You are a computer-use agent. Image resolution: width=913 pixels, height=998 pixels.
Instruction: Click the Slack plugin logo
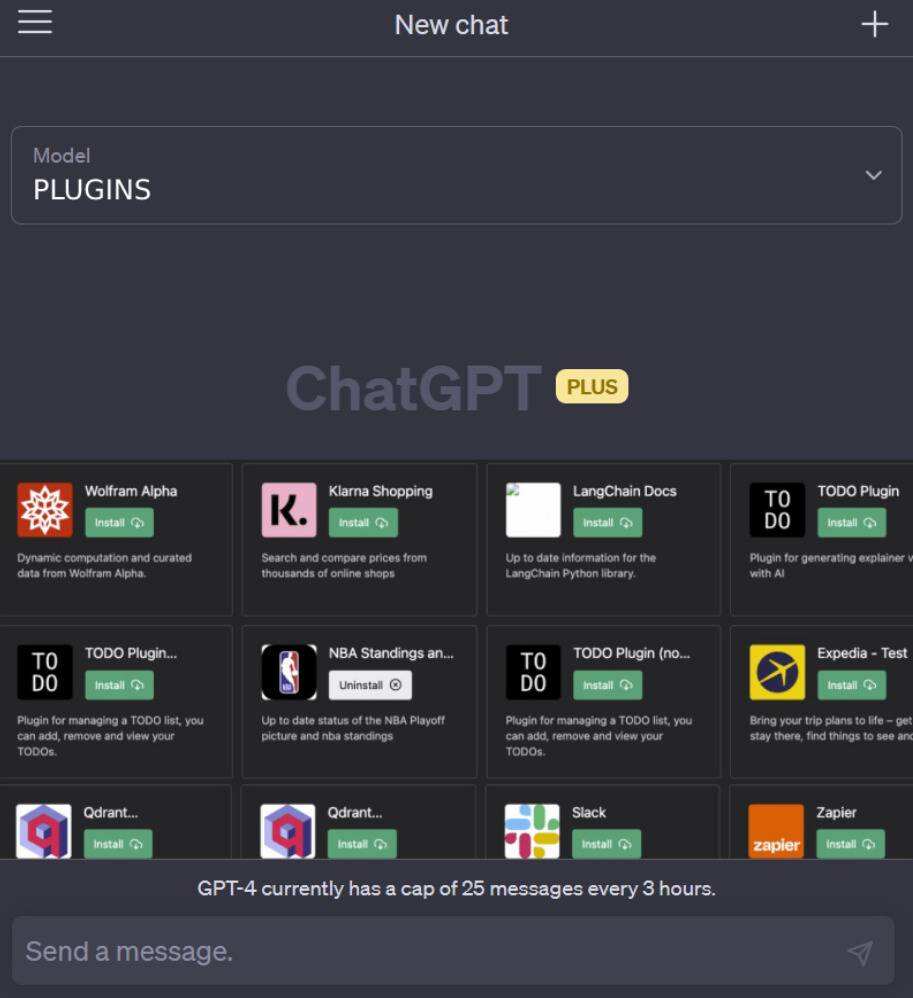532,831
